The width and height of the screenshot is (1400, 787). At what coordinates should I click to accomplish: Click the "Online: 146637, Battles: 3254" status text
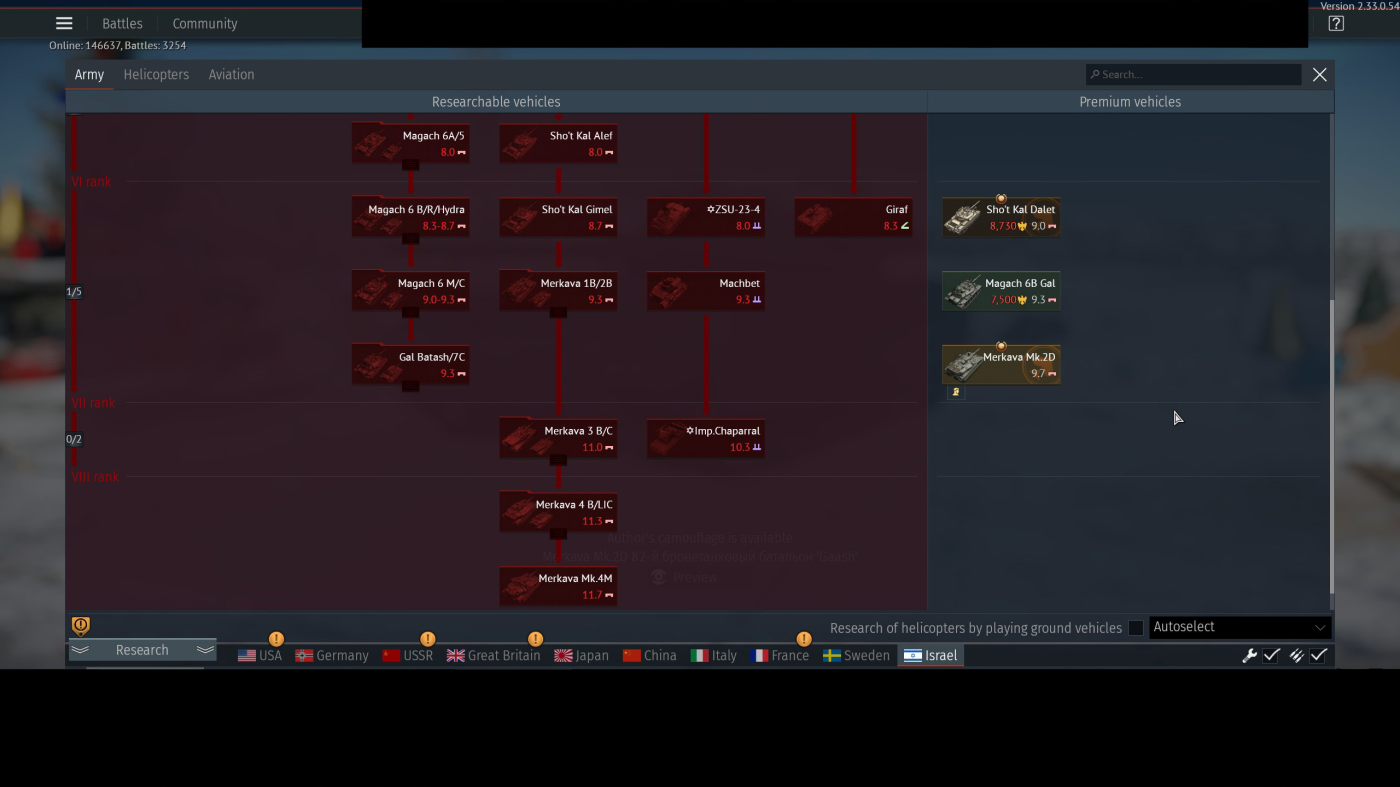(x=118, y=45)
